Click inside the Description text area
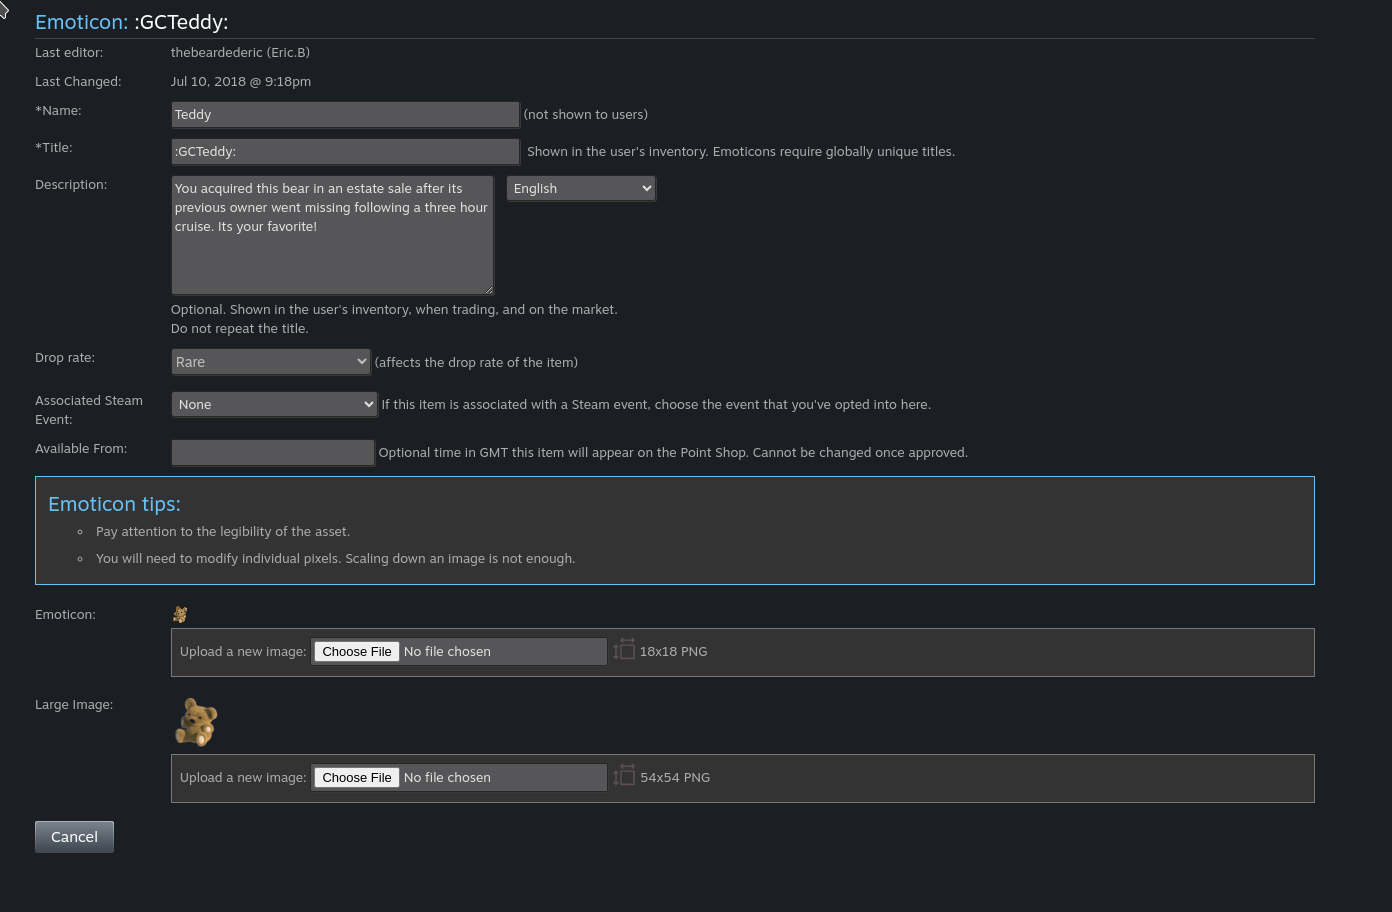This screenshot has height=912, width=1392. tap(332, 235)
